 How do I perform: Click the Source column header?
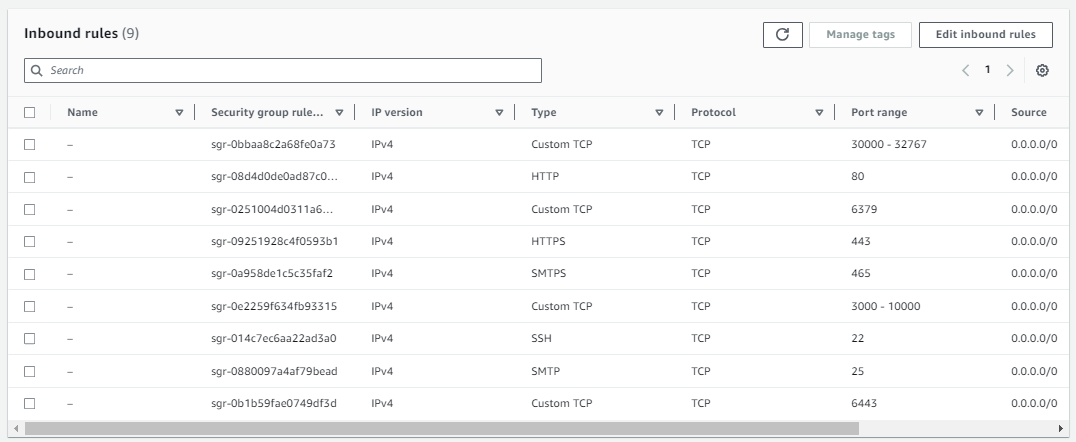pos(1028,113)
